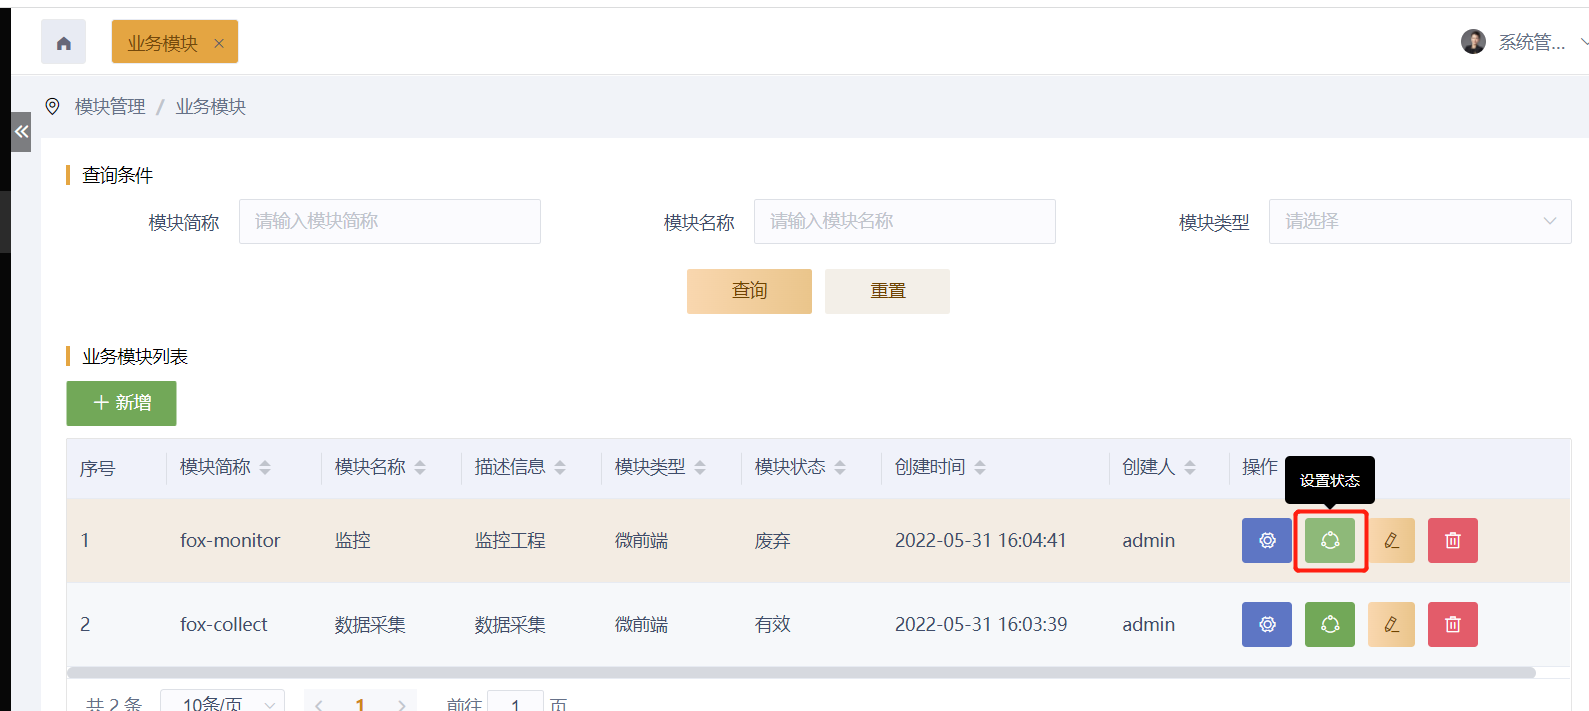Click the green 新增 button
Screen dimensions: 1589x711
(x=122, y=403)
